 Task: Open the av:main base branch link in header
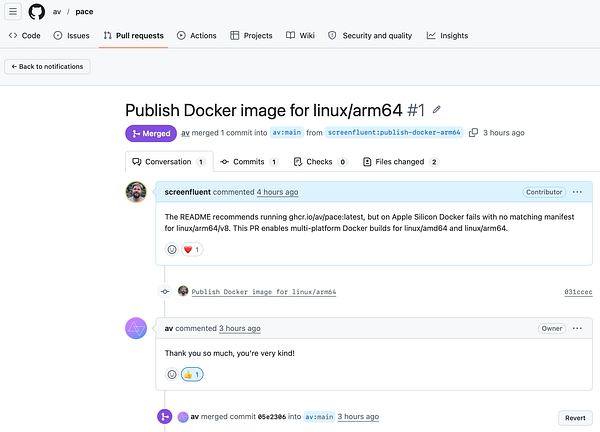[287, 132]
